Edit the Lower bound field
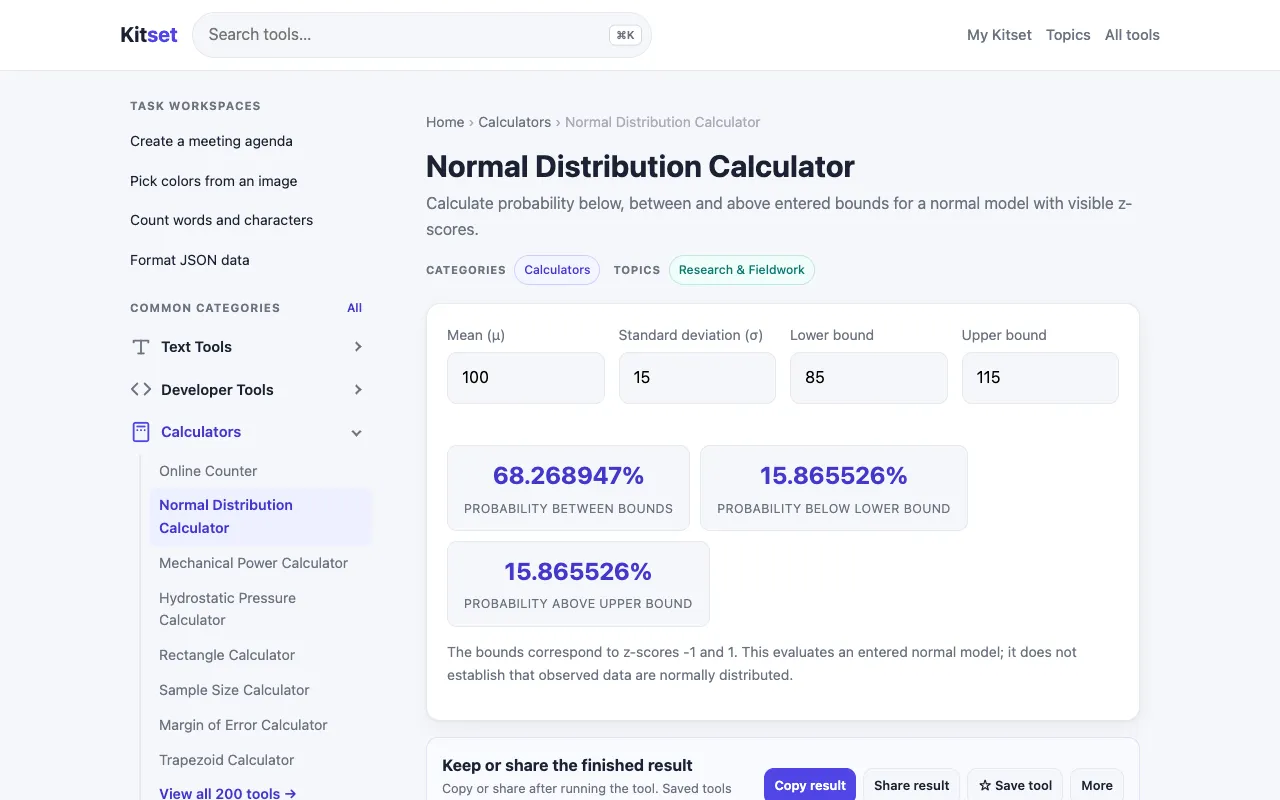This screenshot has height=800, width=1280. tap(869, 378)
